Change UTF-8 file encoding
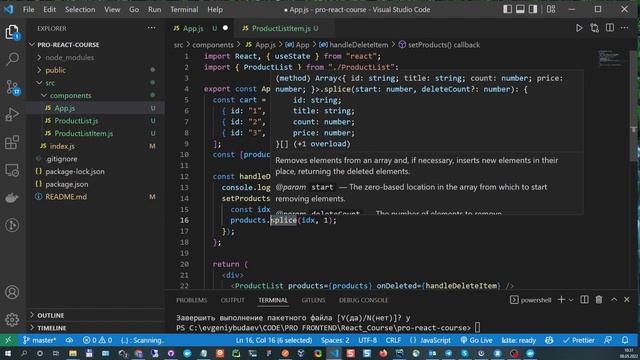This screenshot has height=360, width=640. 368,340
